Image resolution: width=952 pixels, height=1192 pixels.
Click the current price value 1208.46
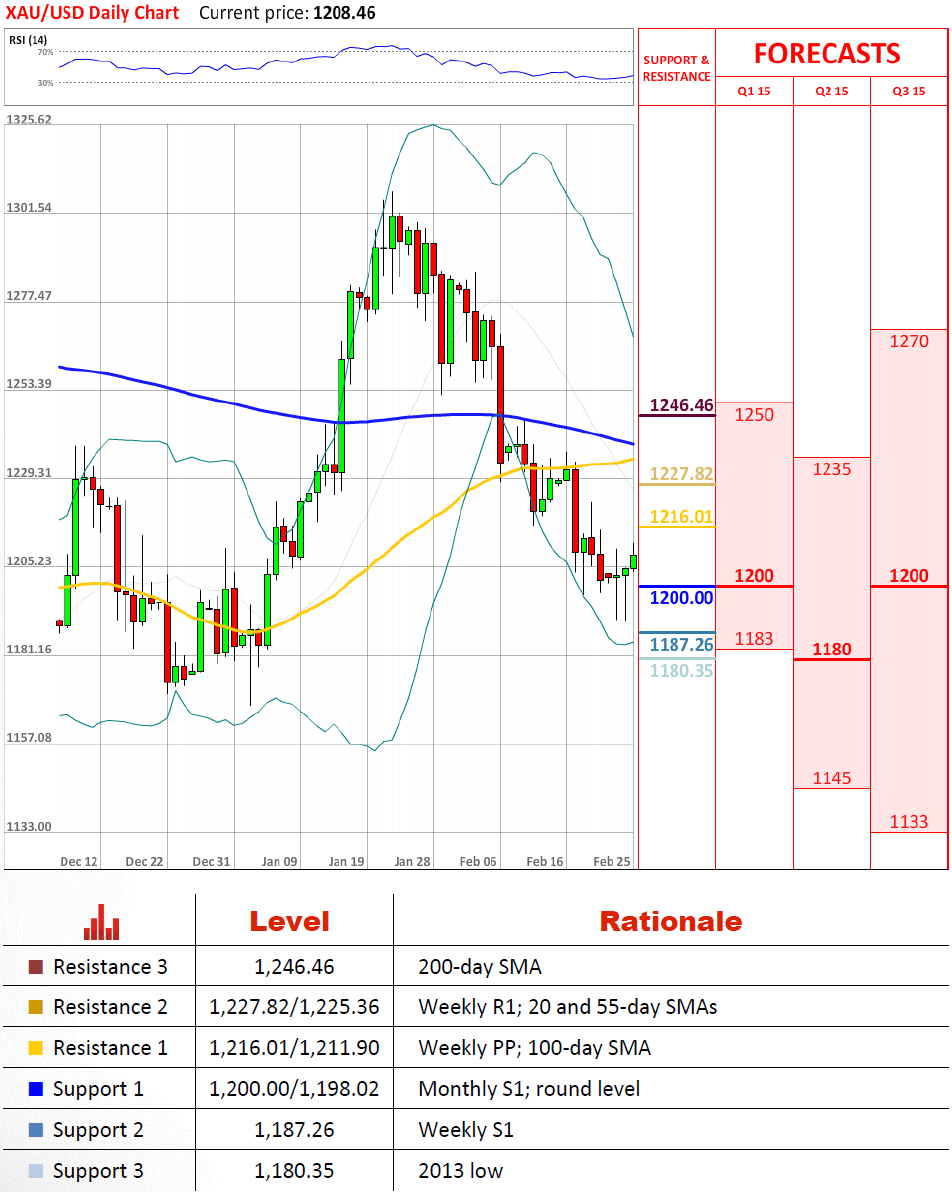[344, 13]
